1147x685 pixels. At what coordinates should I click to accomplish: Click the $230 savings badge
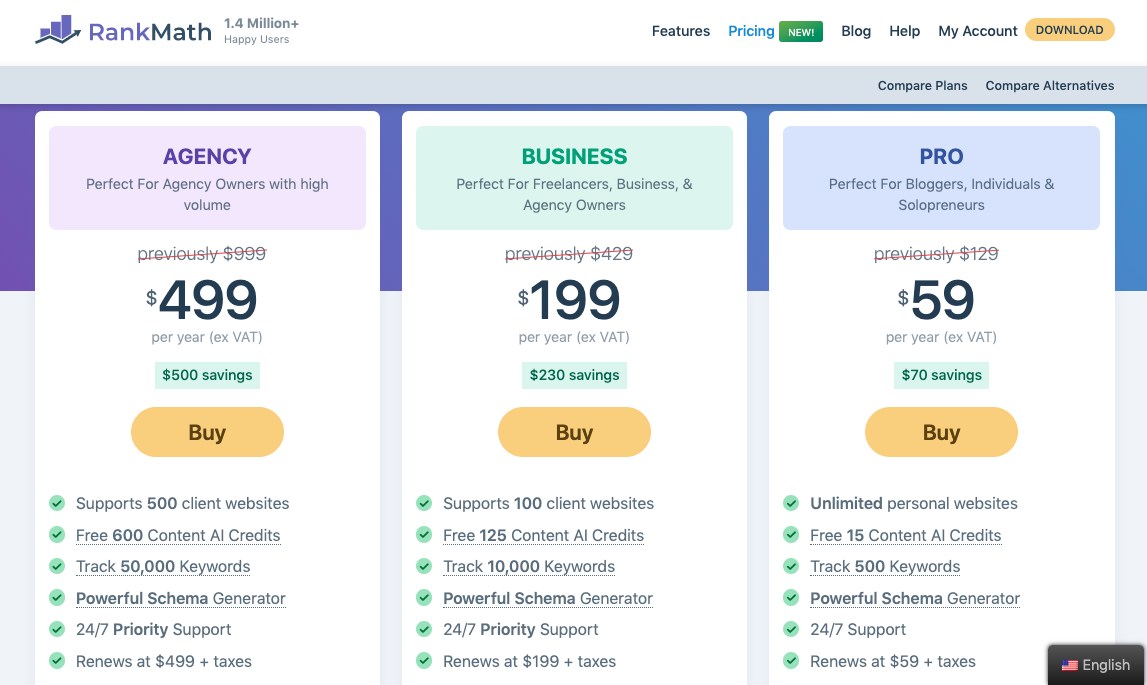click(574, 375)
